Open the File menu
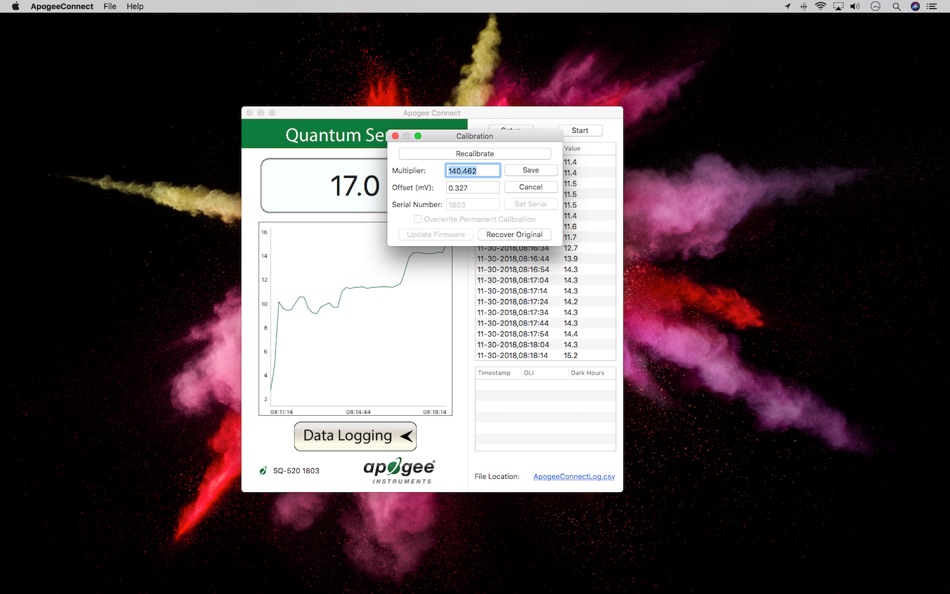Viewport: 950px width, 594px height. coord(110,6)
